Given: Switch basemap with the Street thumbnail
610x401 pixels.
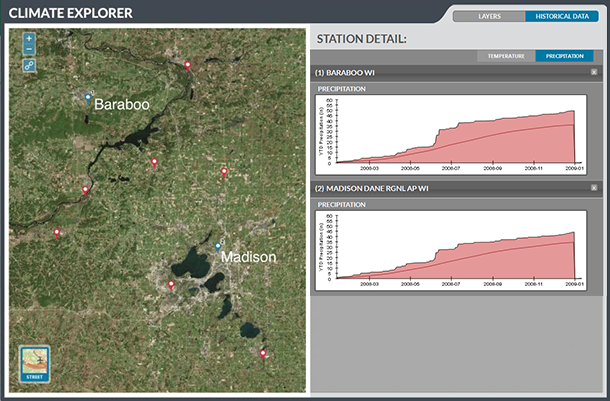Looking at the screenshot, I should point(35,364).
